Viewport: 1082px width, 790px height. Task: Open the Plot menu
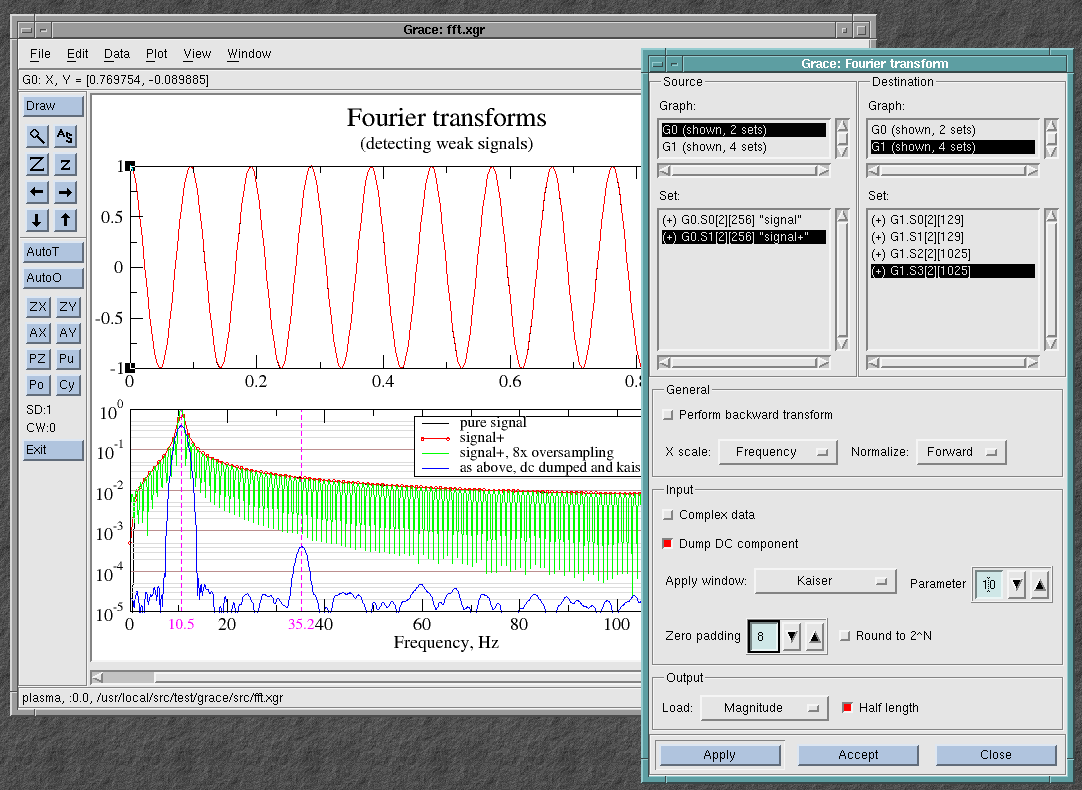click(156, 54)
